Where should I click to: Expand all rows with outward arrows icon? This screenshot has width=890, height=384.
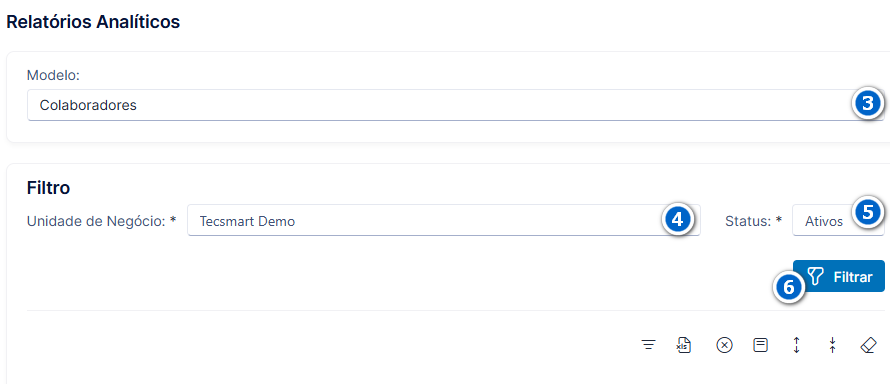click(x=796, y=345)
